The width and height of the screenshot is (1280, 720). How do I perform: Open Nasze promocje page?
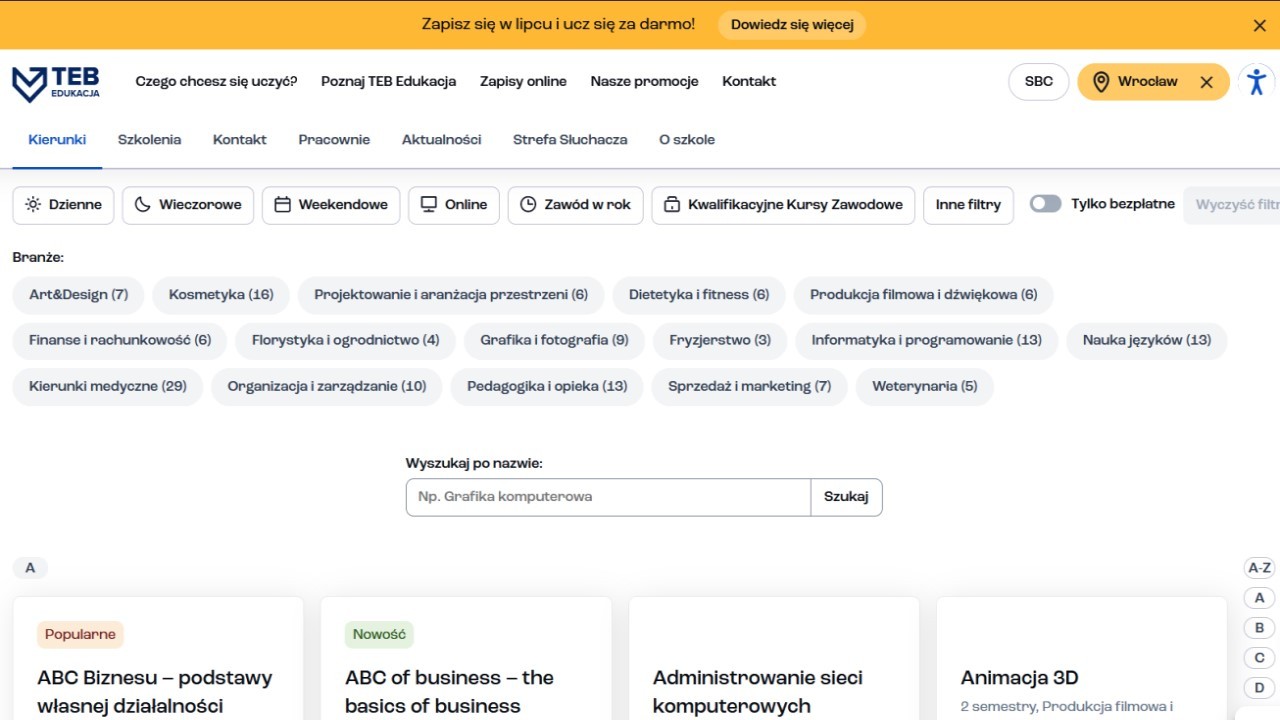pos(644,82)
